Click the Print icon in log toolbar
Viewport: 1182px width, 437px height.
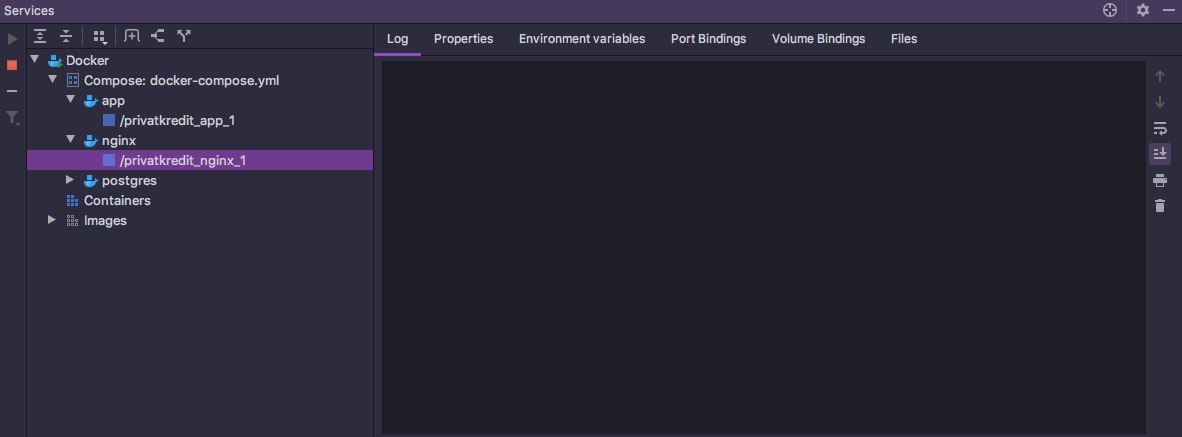[x=1160, y=180]
